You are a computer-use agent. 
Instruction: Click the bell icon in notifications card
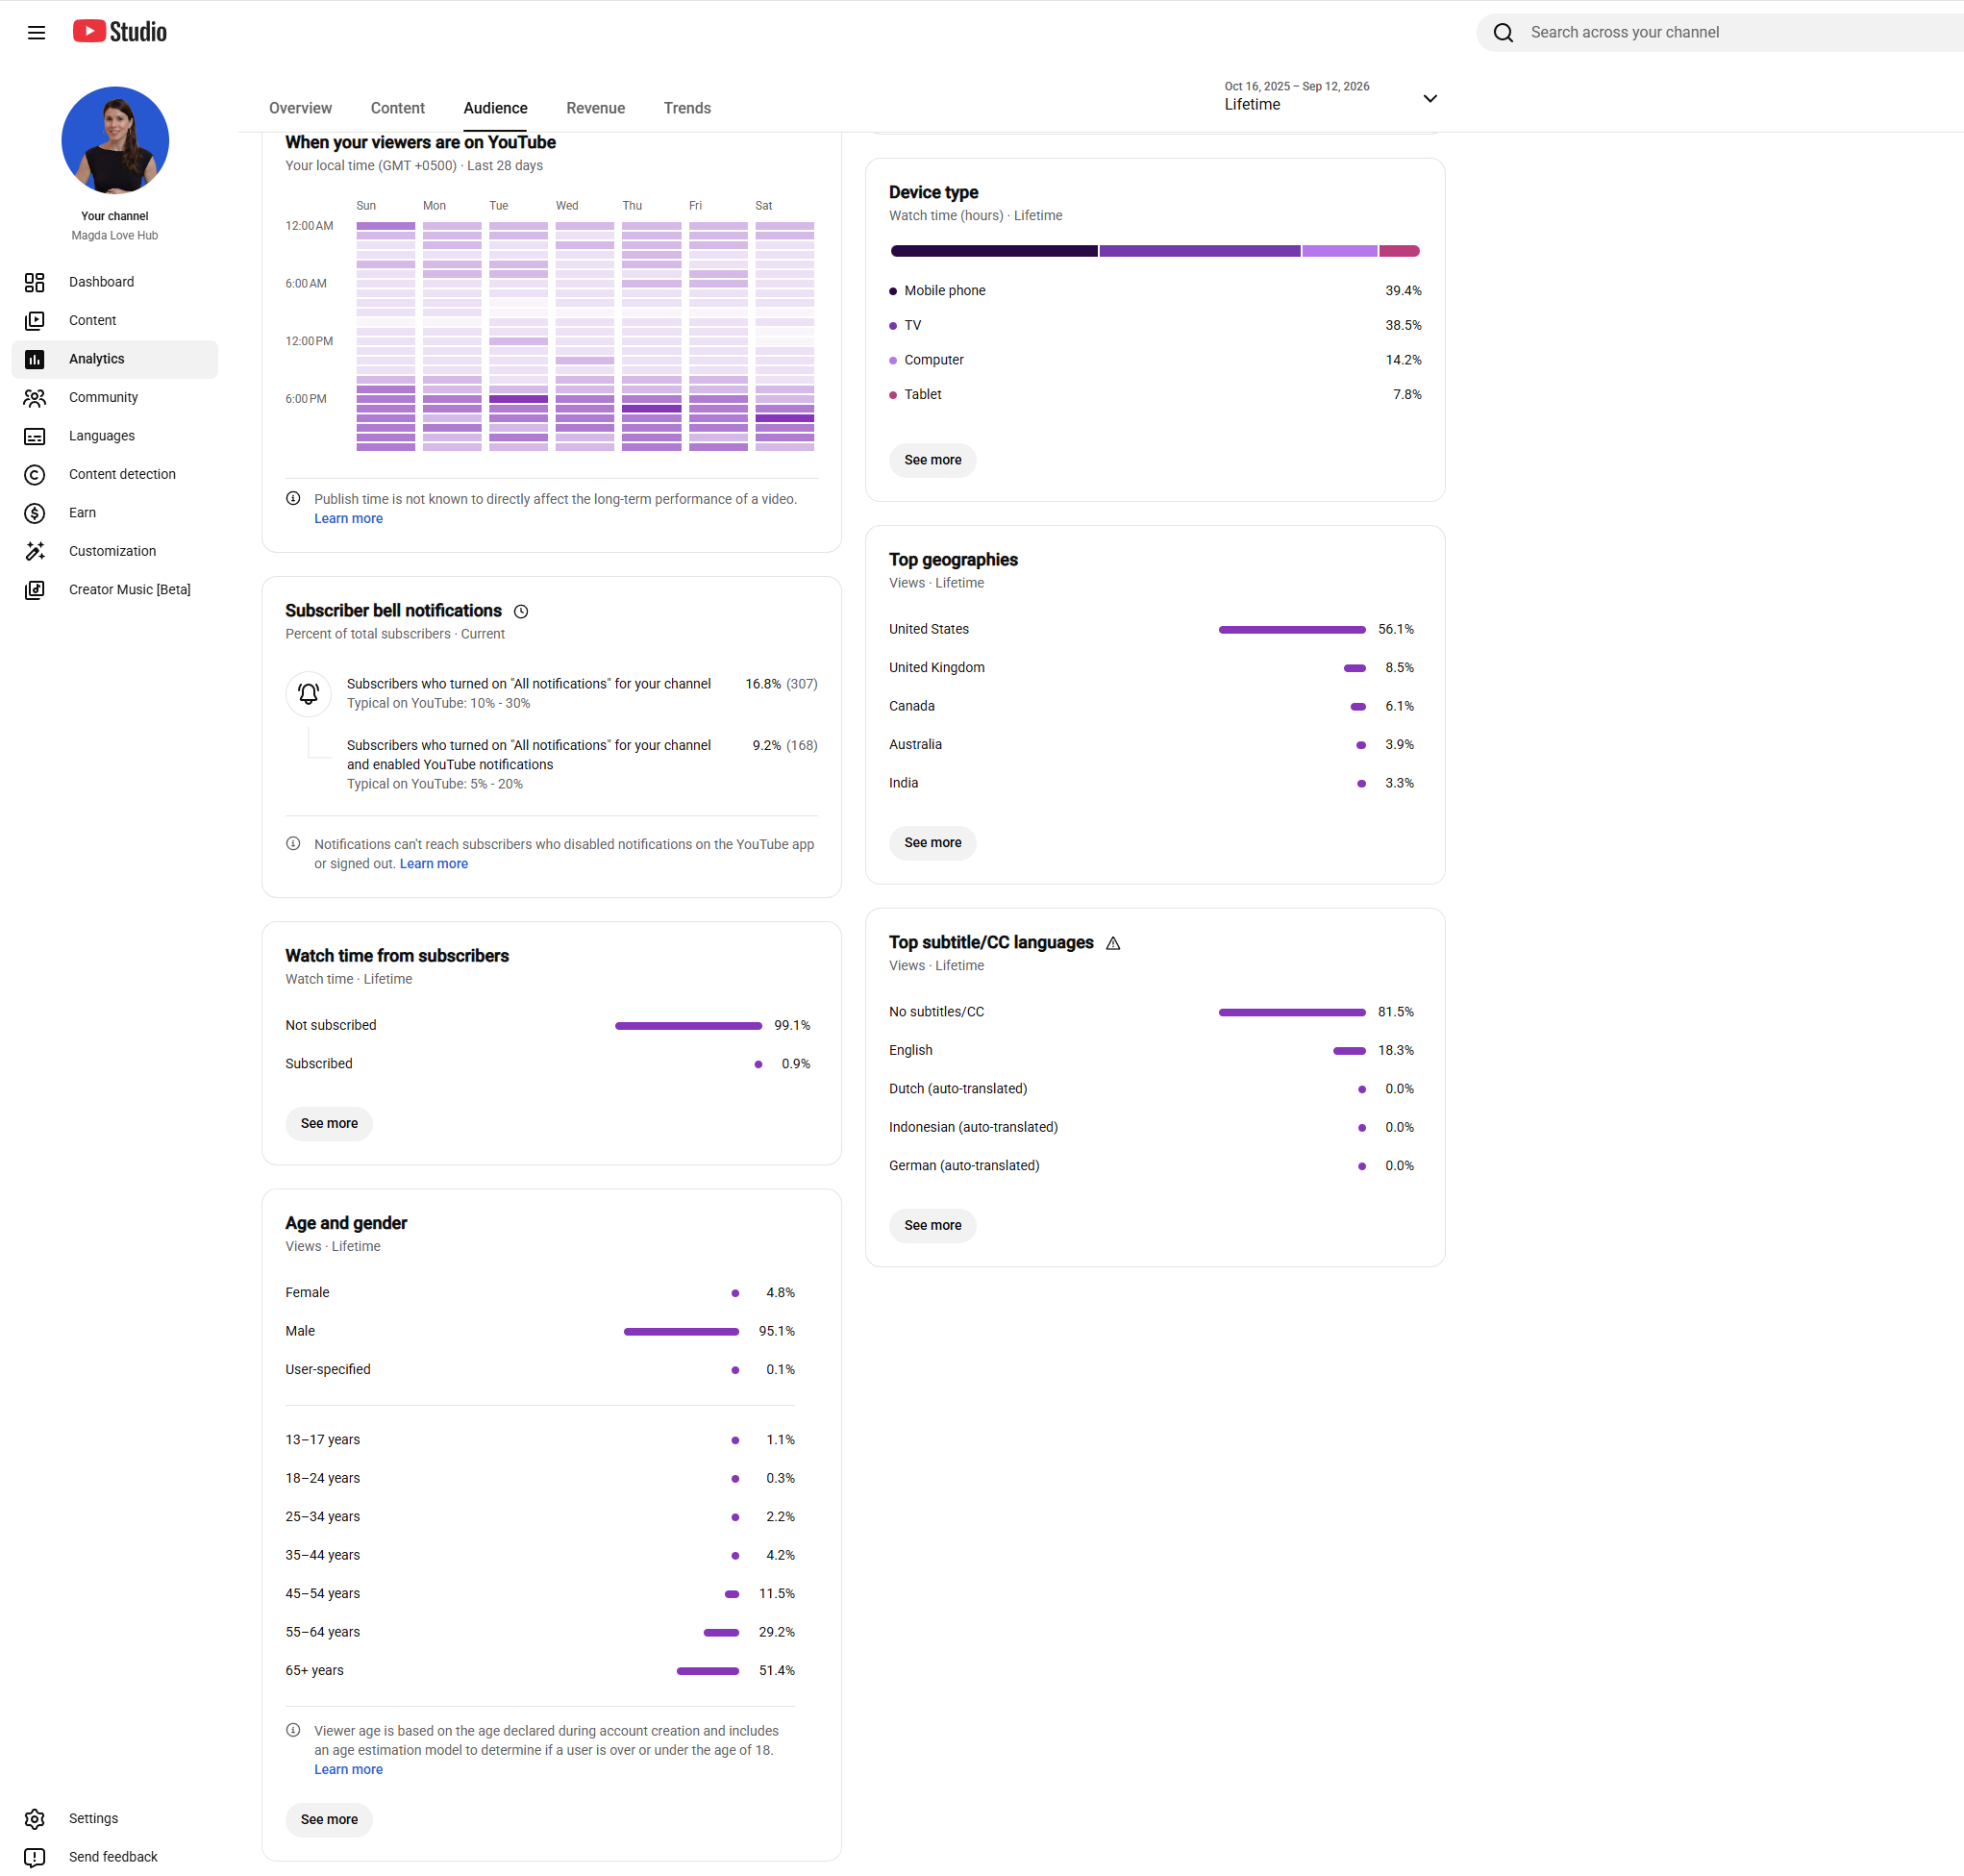309,693
